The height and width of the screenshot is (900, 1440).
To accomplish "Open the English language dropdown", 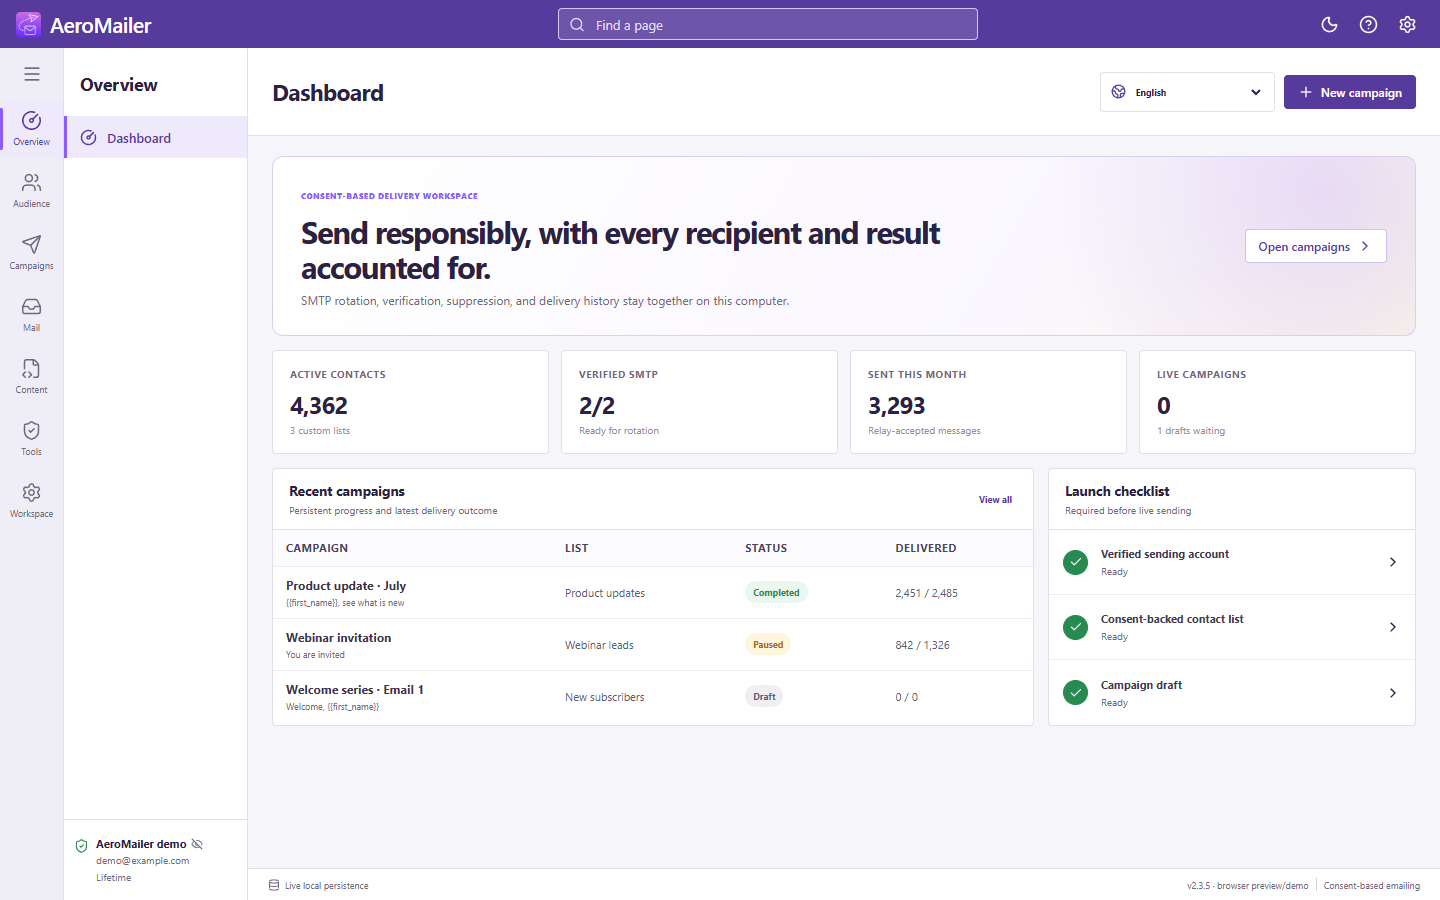I will pos(1187,92).
